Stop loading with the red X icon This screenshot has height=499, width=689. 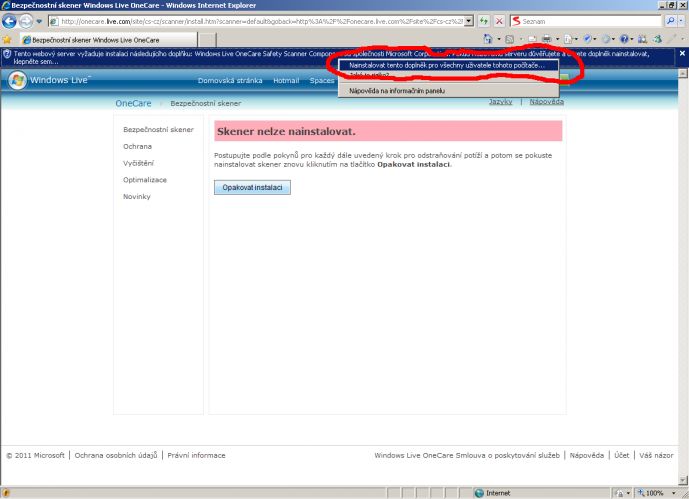(x=499, y=21)
